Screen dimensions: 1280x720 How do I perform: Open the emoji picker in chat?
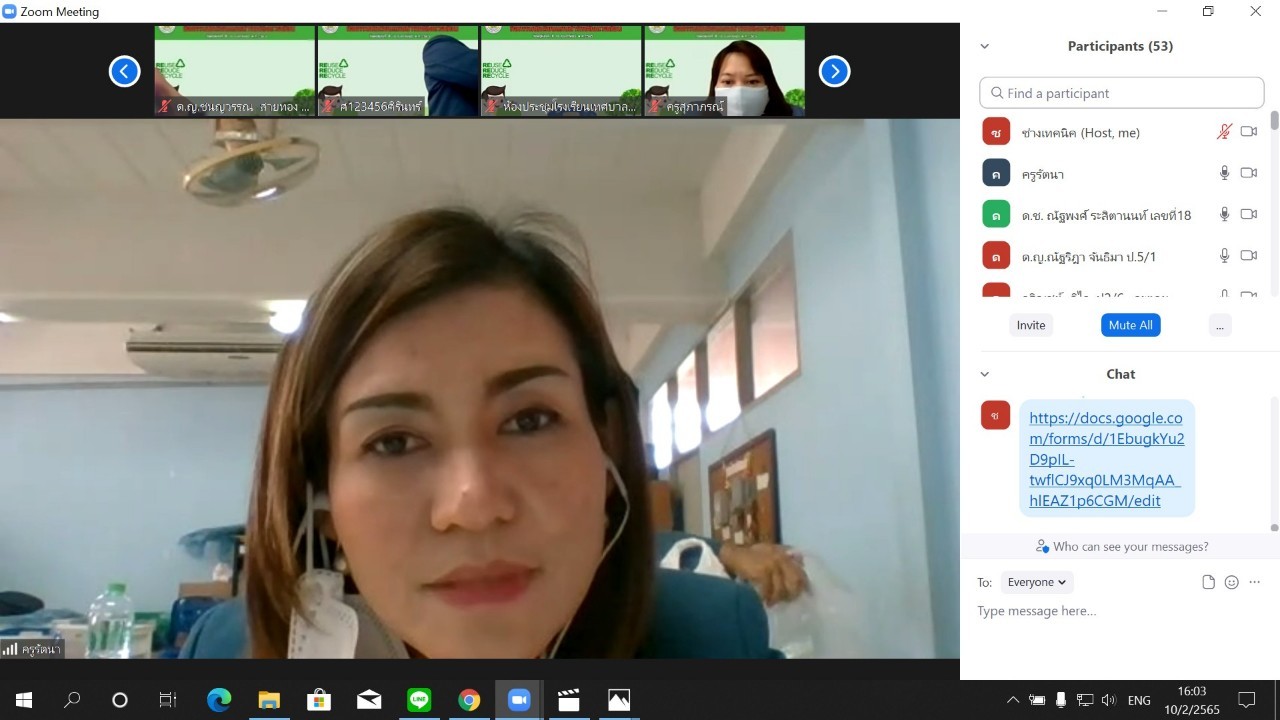[1231, 582]
